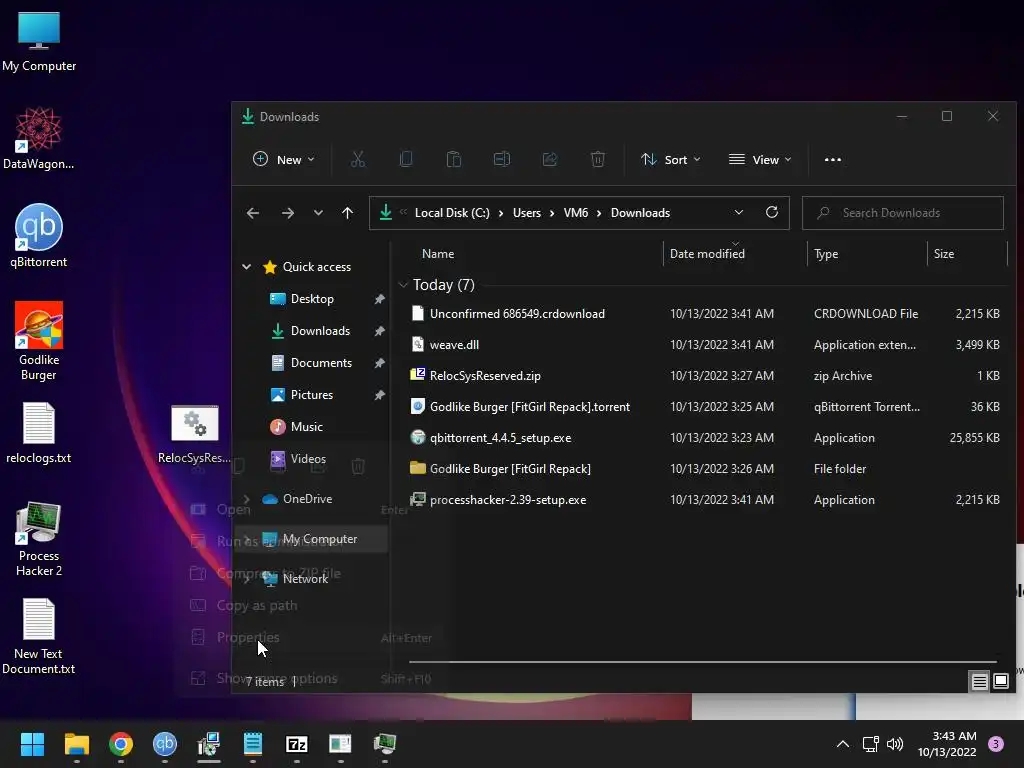Image resolution: width=1024 pixels, height=768 pixels.
Task: Sort by Type column header
Action: coord(826,253)
